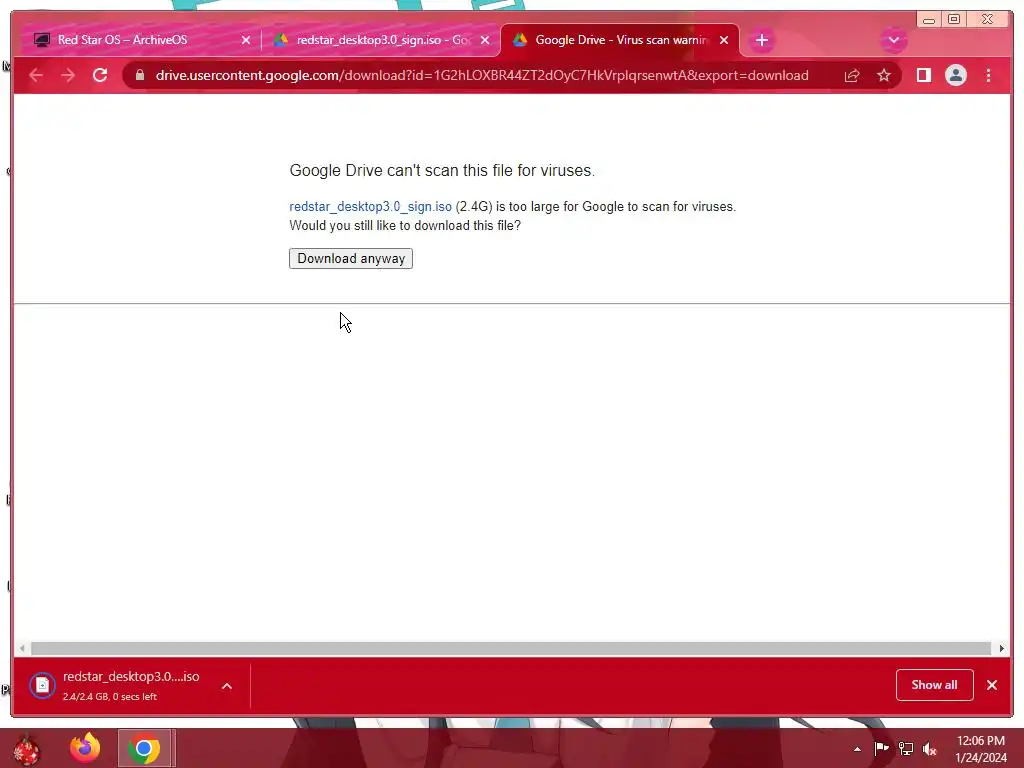Reload the Google Drive warning page
Screen dimensions: 1024x768
[x=100, y=75]
